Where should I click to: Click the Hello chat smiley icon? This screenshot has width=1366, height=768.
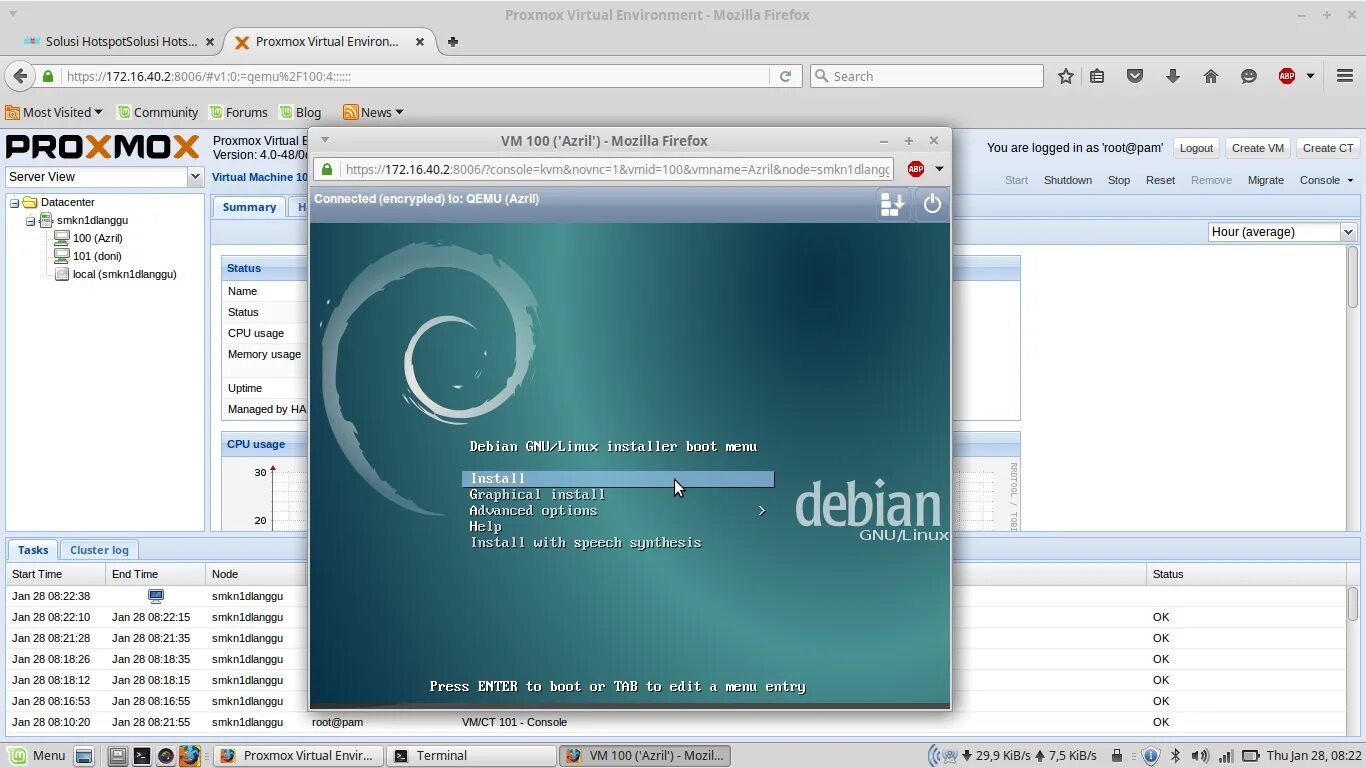click(1249, 76)
